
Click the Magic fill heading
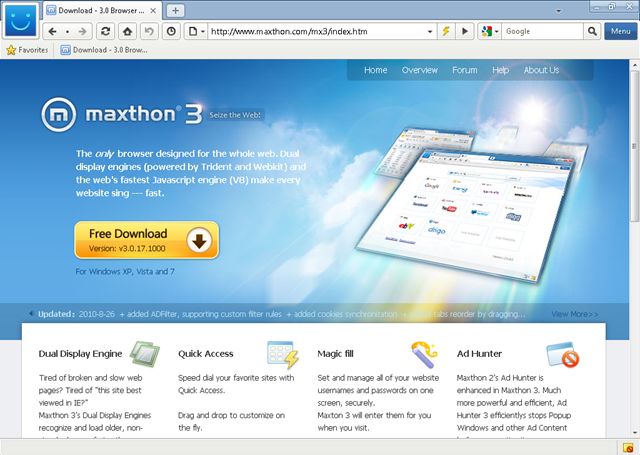(336, 354)
